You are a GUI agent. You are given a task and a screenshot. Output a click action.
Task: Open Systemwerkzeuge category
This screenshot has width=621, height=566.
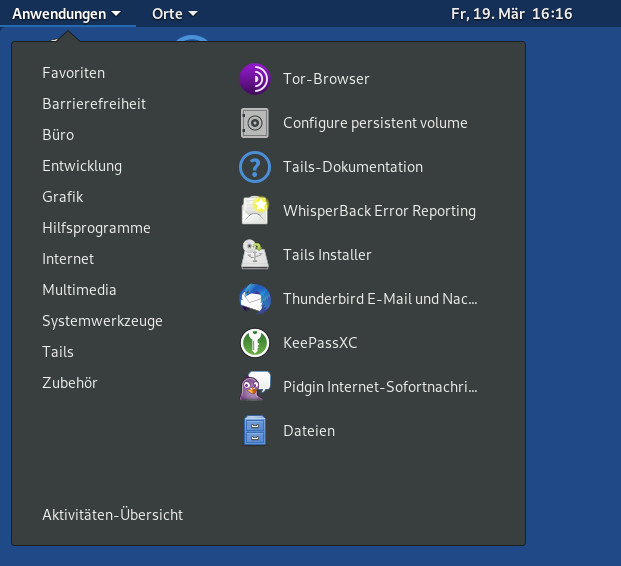(x=102, y=321)
